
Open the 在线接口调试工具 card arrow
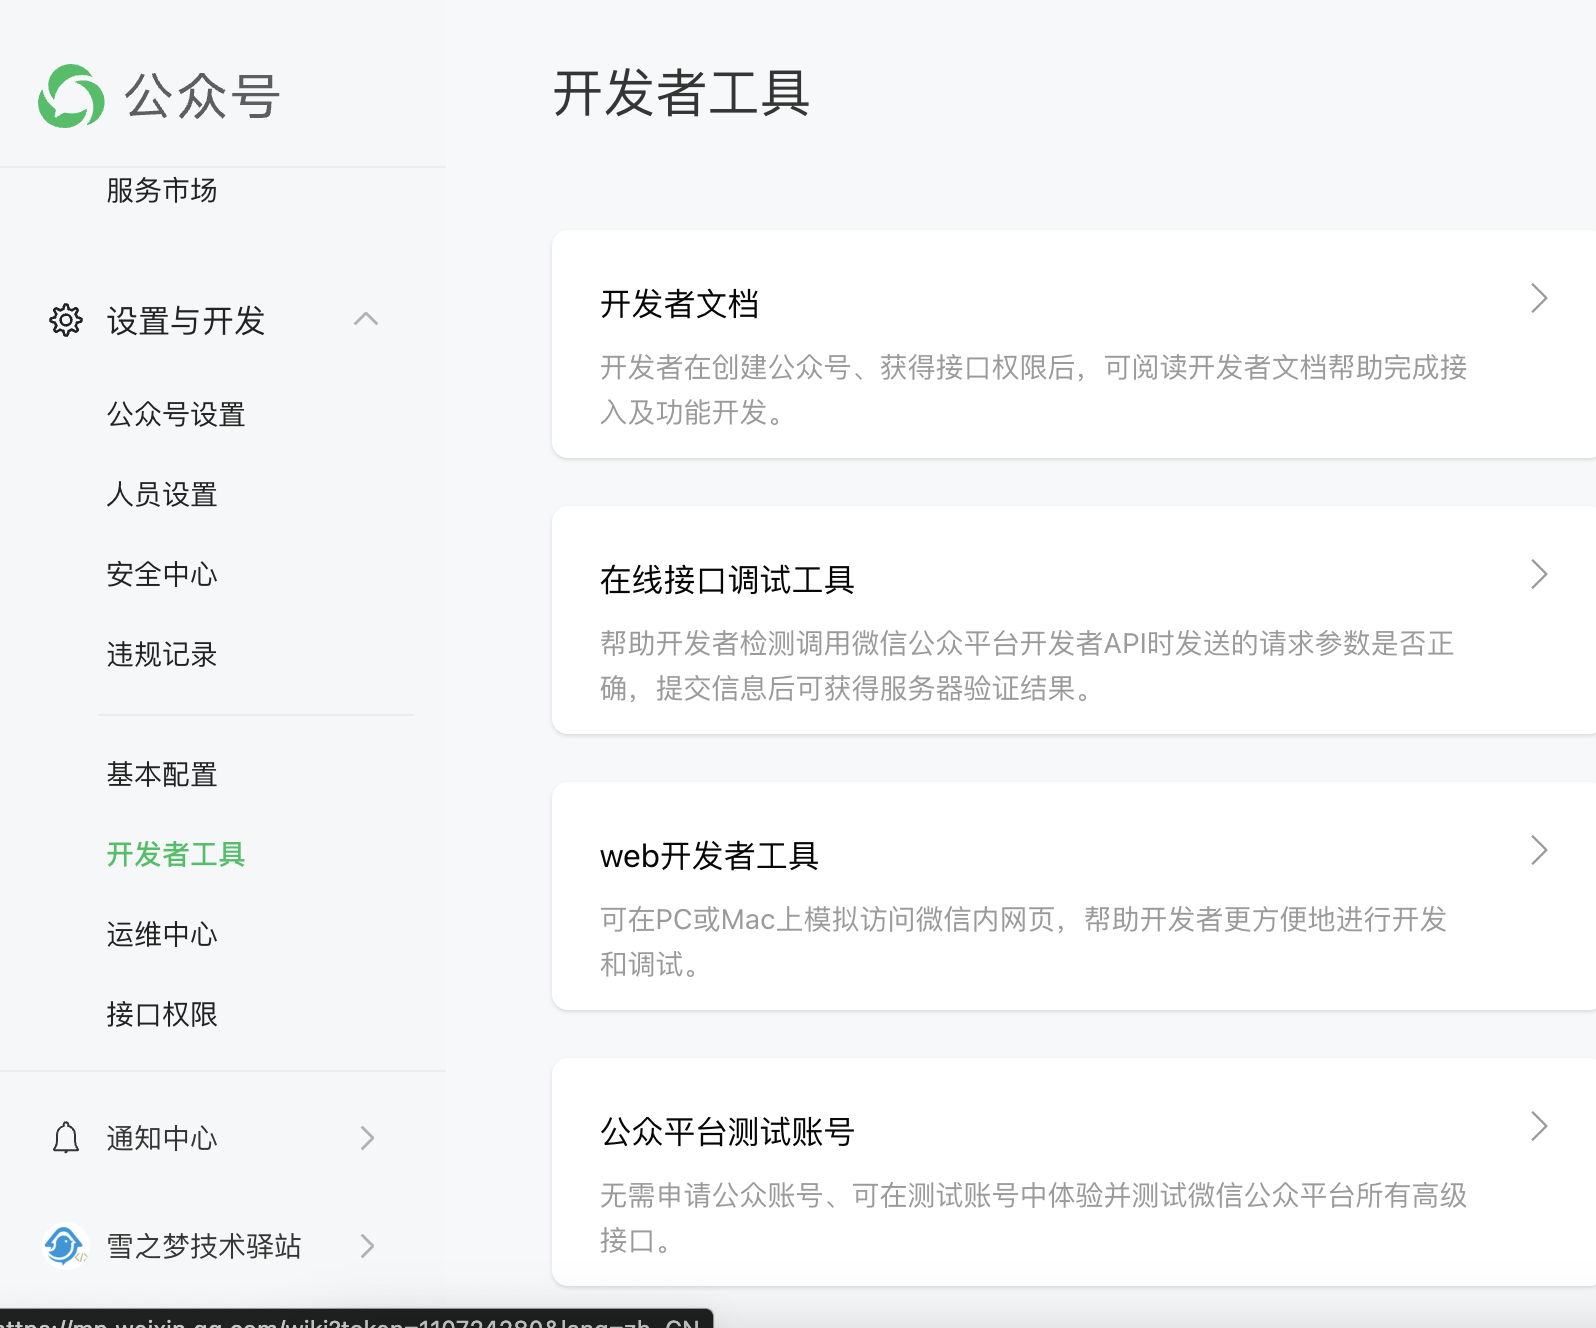pyautogui.click(x=1539, y=574)
